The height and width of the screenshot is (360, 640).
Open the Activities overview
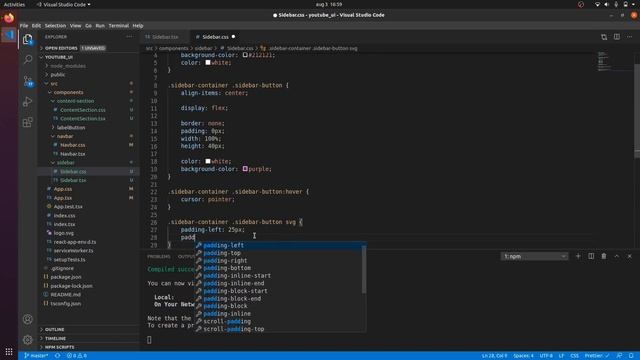point(14,4)
